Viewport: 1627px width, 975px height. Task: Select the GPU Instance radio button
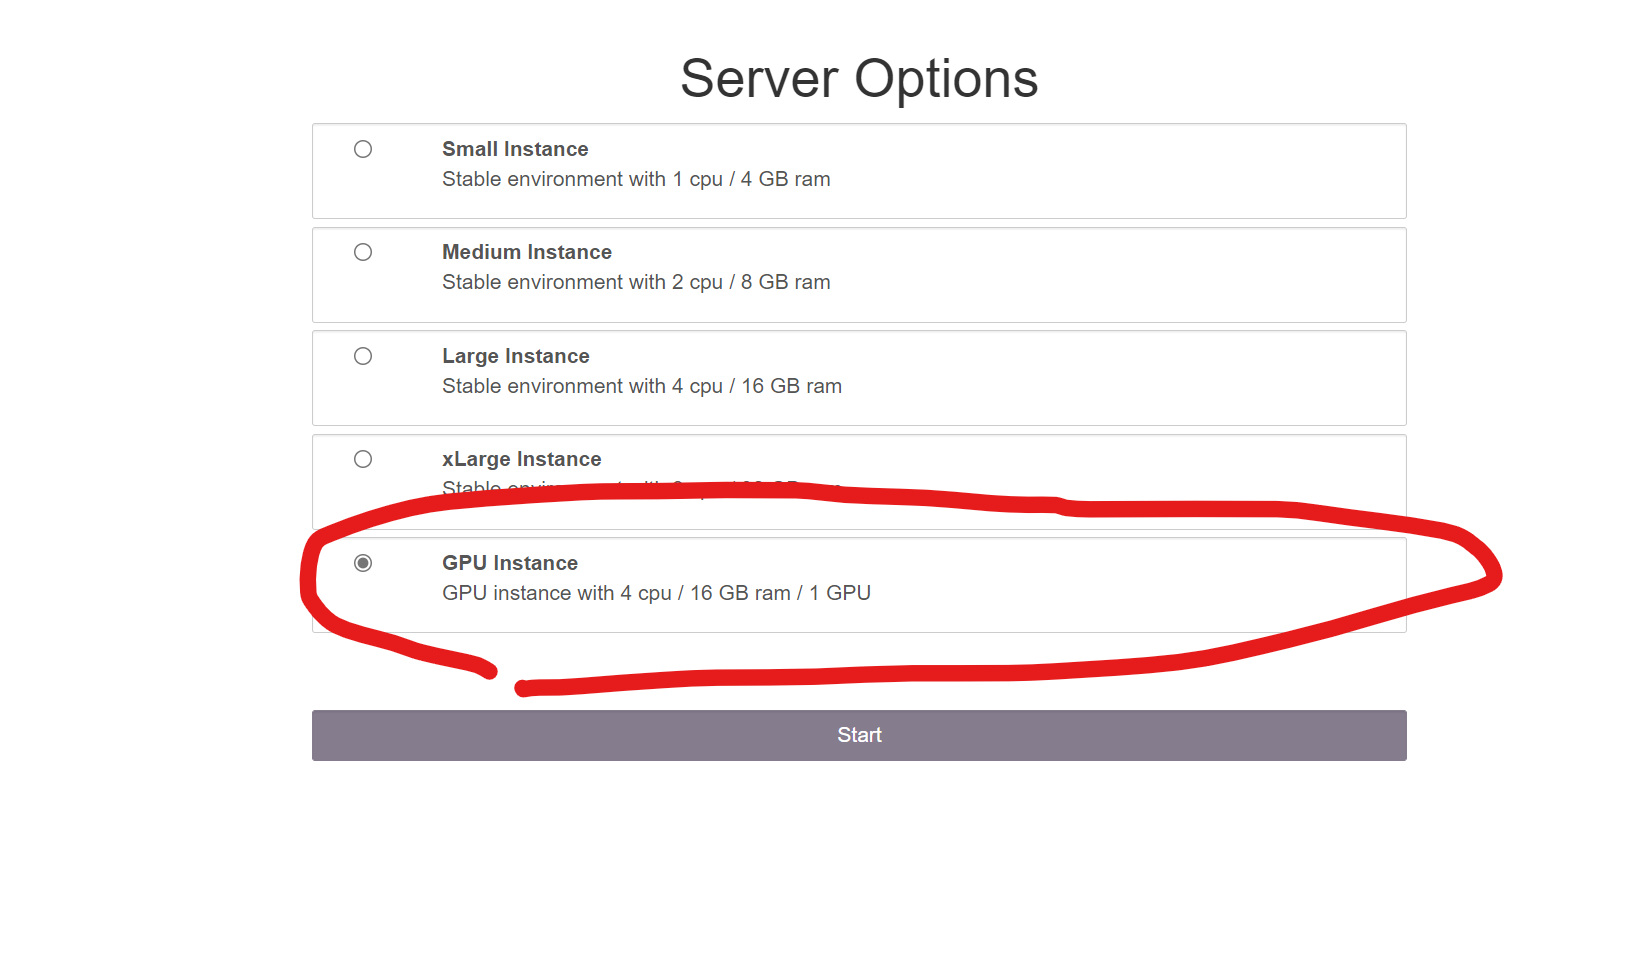(x=363, y=563)
